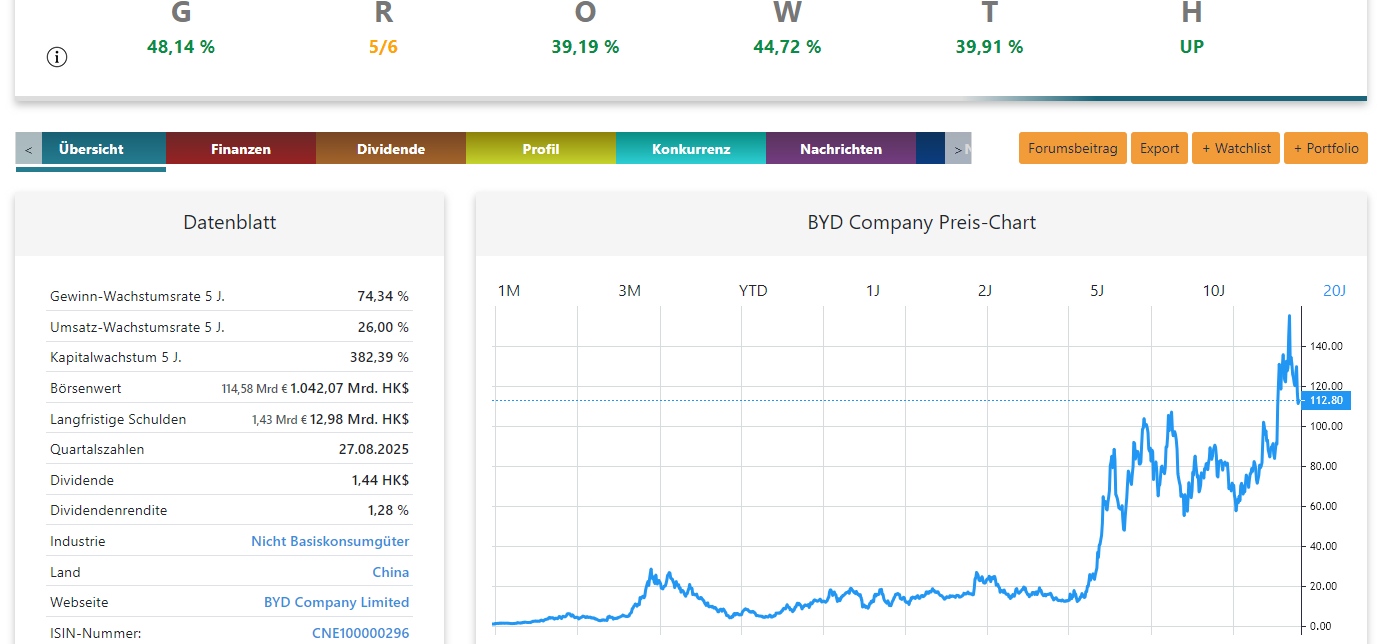Click the Industrie row label
This screenshot has width=1386, height=644.
coord(77,541)
